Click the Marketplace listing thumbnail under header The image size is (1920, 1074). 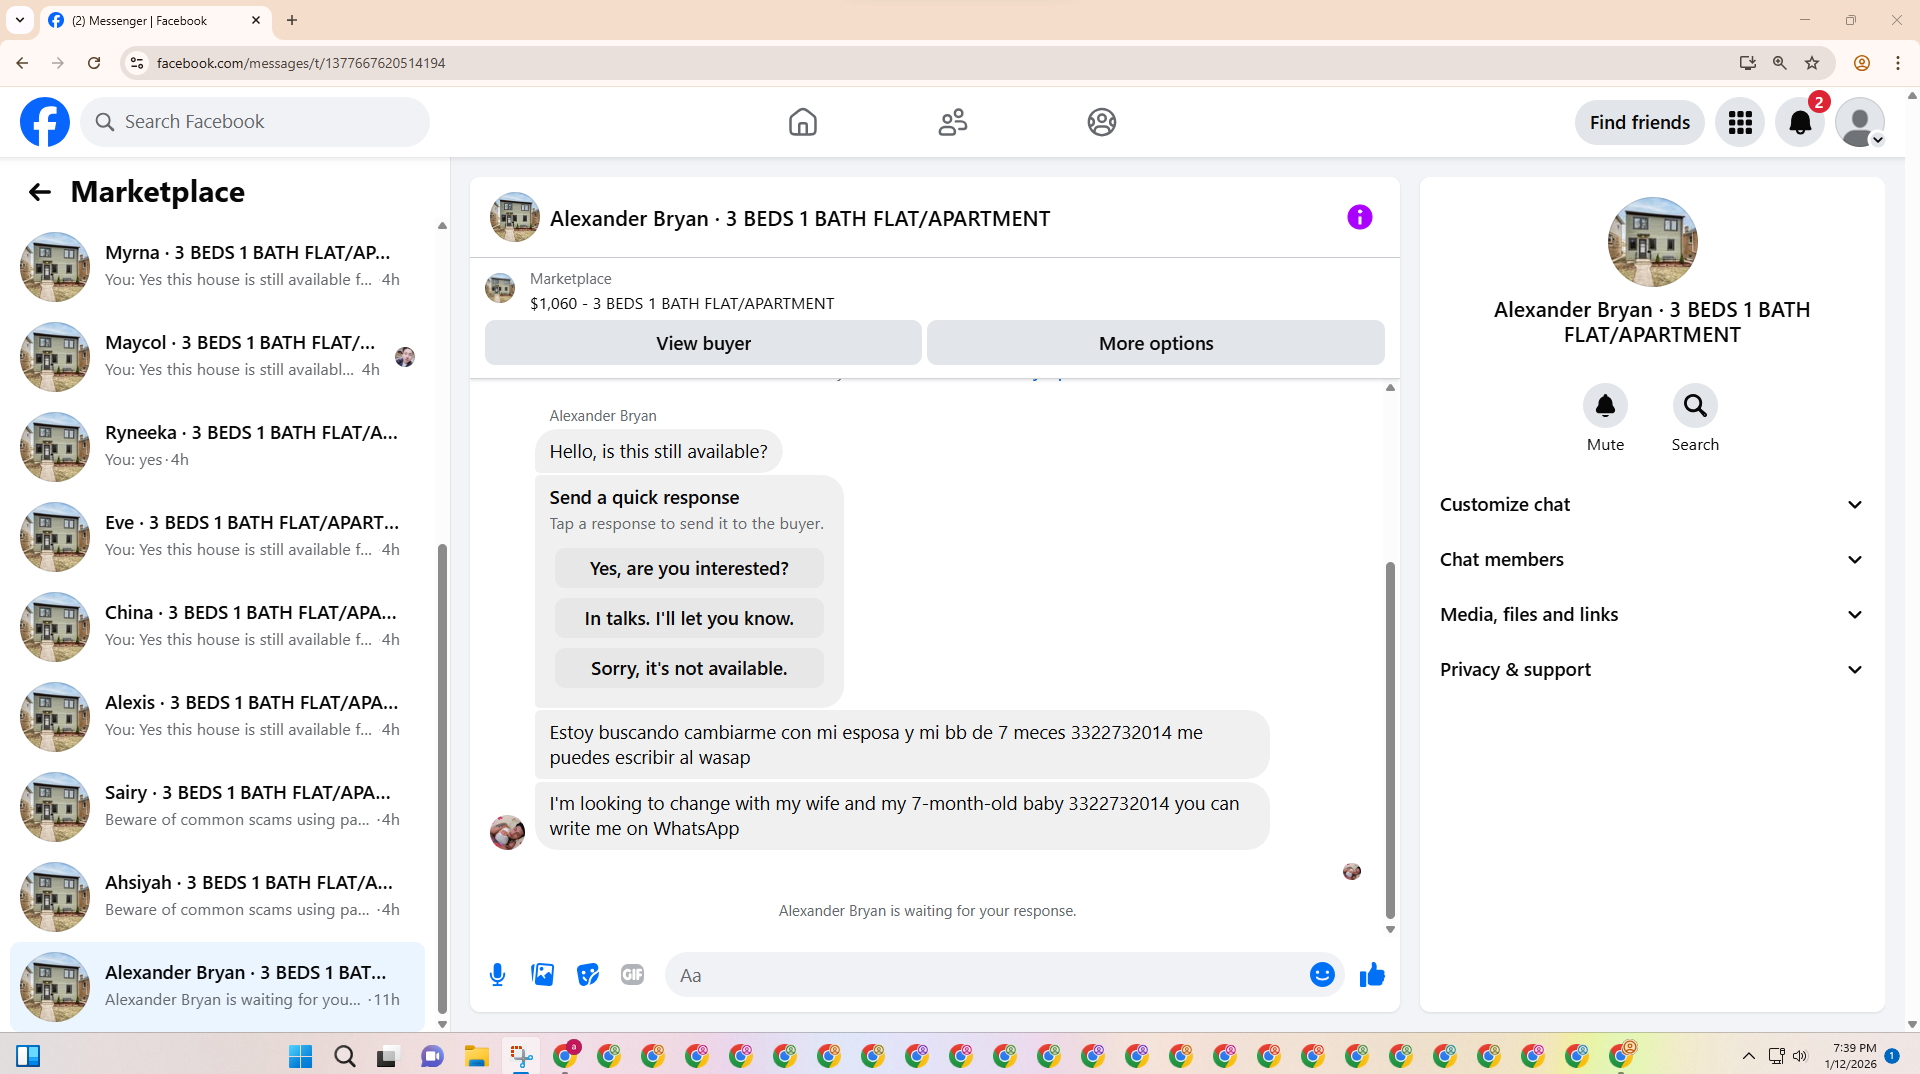(x=500, y=289)
